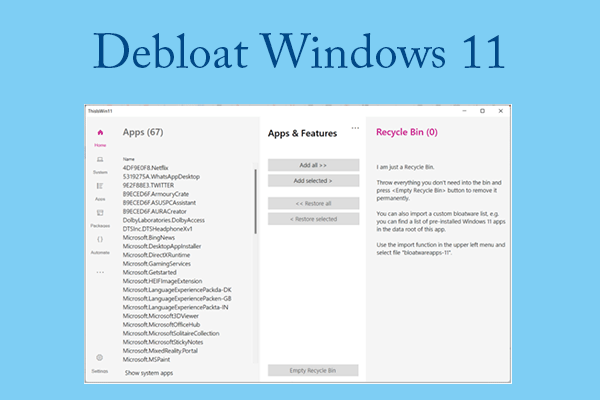
Task: Click the Add all >> button
Action: coord(313,165)
